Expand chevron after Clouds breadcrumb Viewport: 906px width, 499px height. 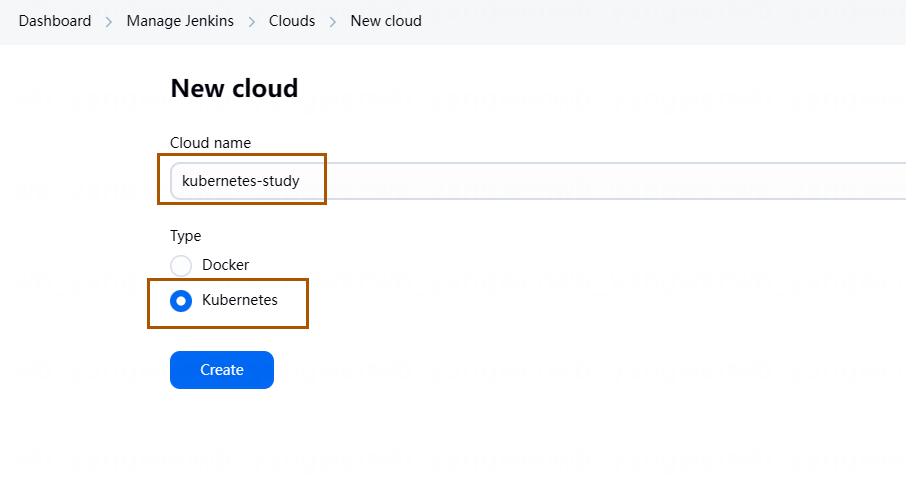click(333, 22)
